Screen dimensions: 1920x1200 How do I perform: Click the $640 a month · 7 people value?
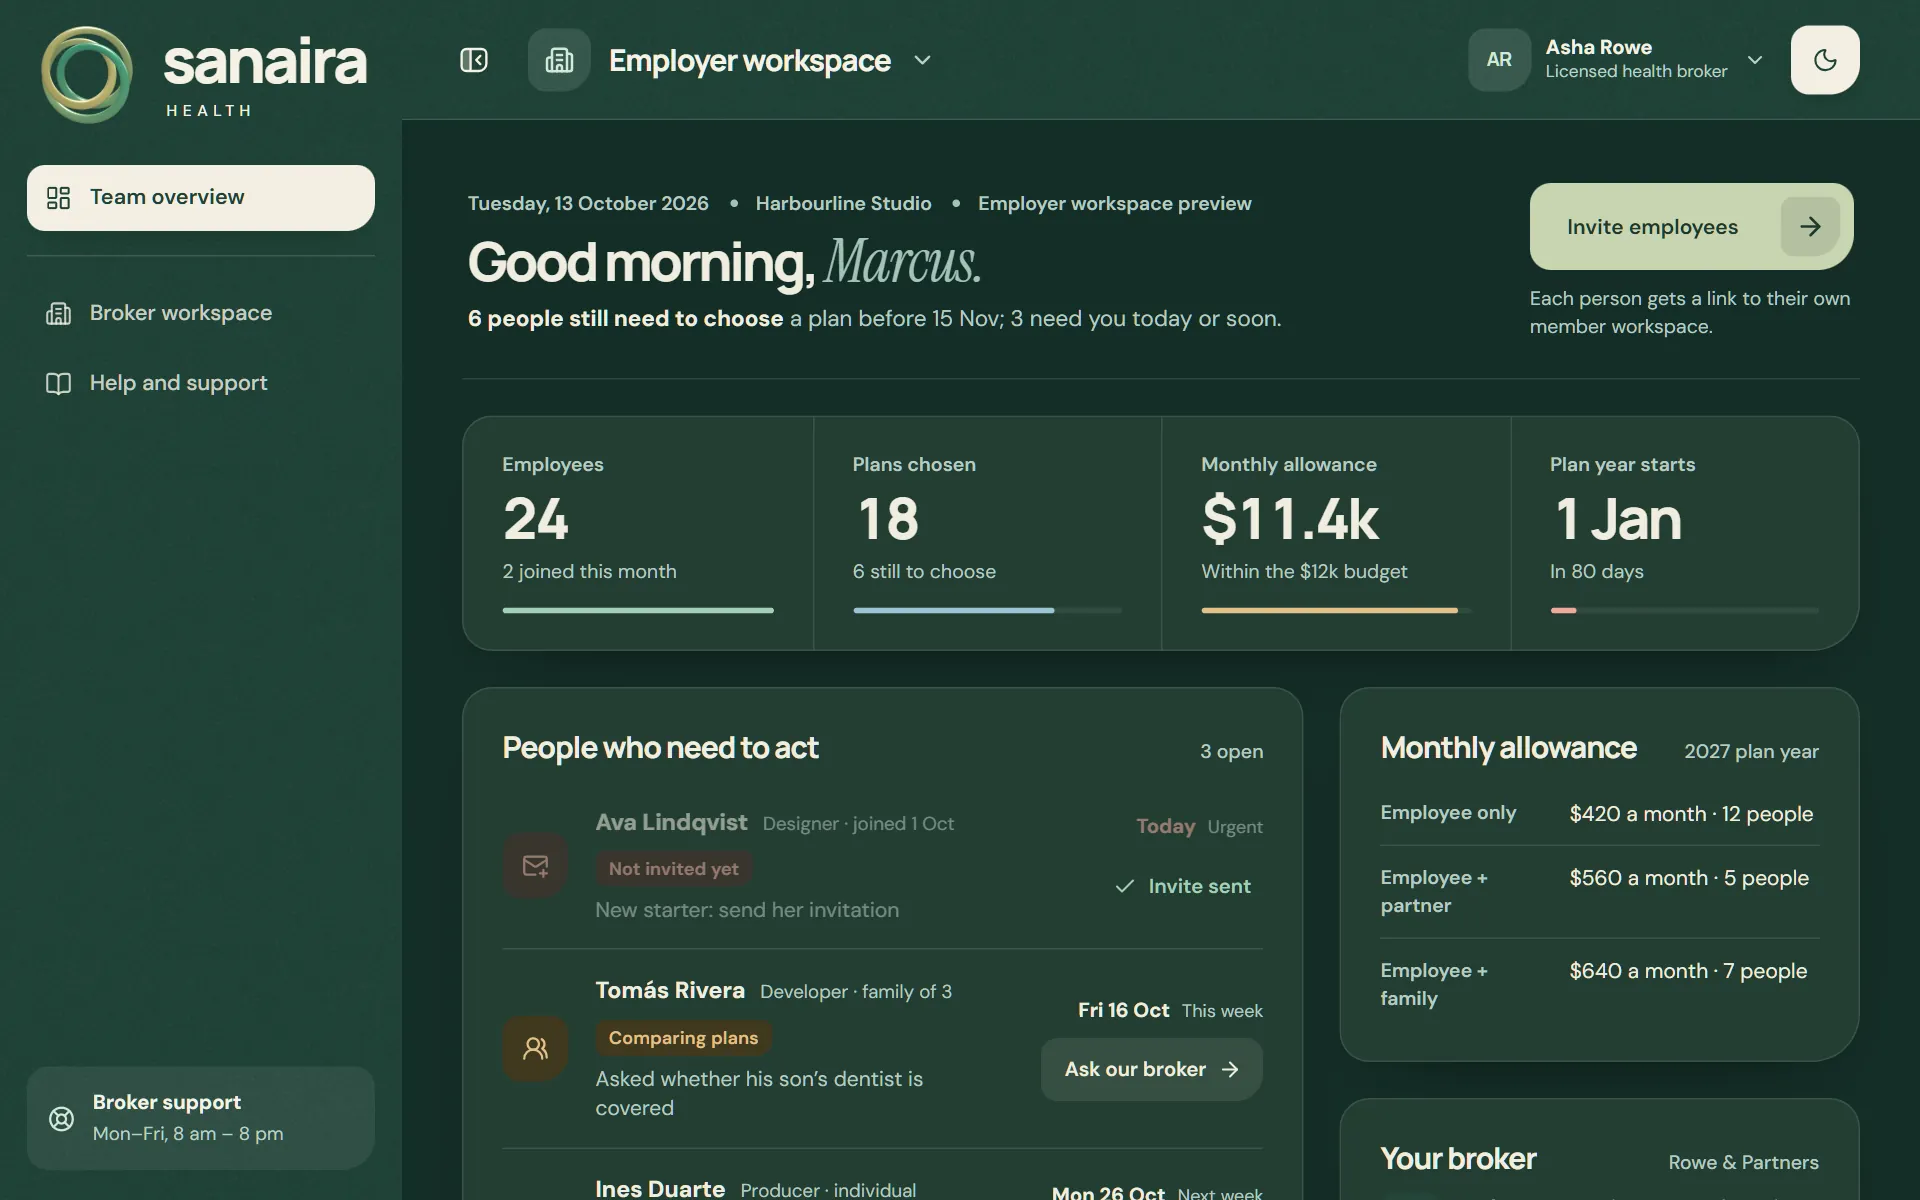(1688, 971)
